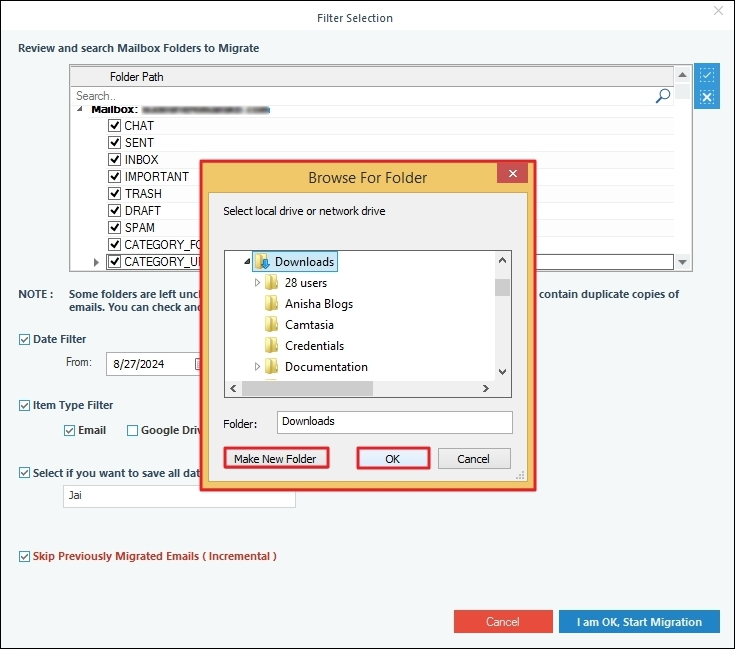This screenshot has height=649, width=735.
Task: Uncheck the SENT folder checkbox
Action: [114, 142]
